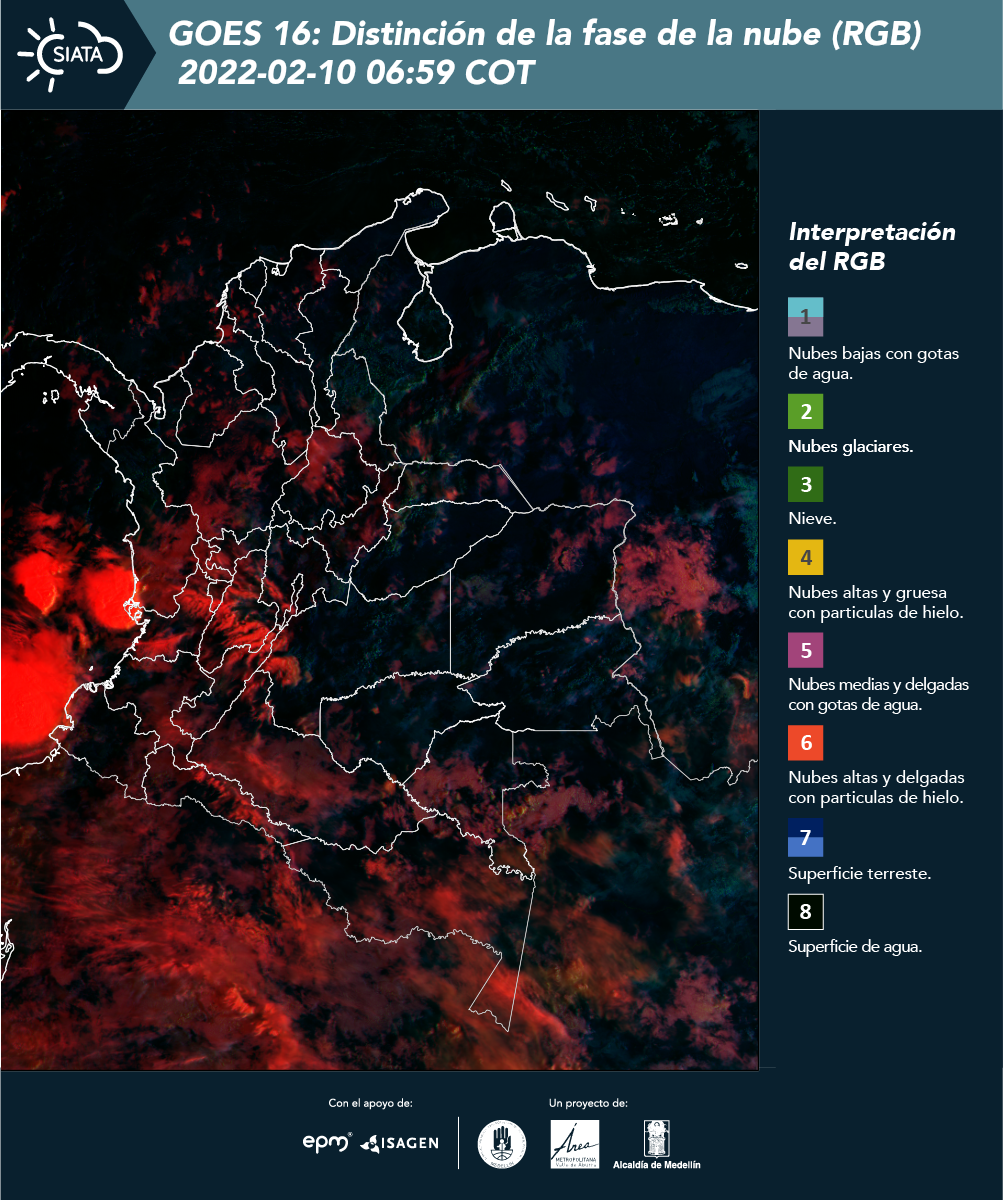Click the Alcaldía de Medellín logo

tap(656, 1144)
